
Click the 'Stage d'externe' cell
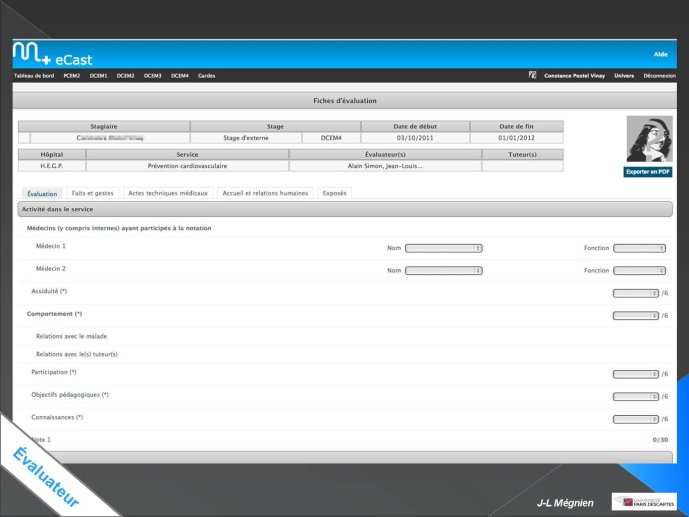pos(246,138)
